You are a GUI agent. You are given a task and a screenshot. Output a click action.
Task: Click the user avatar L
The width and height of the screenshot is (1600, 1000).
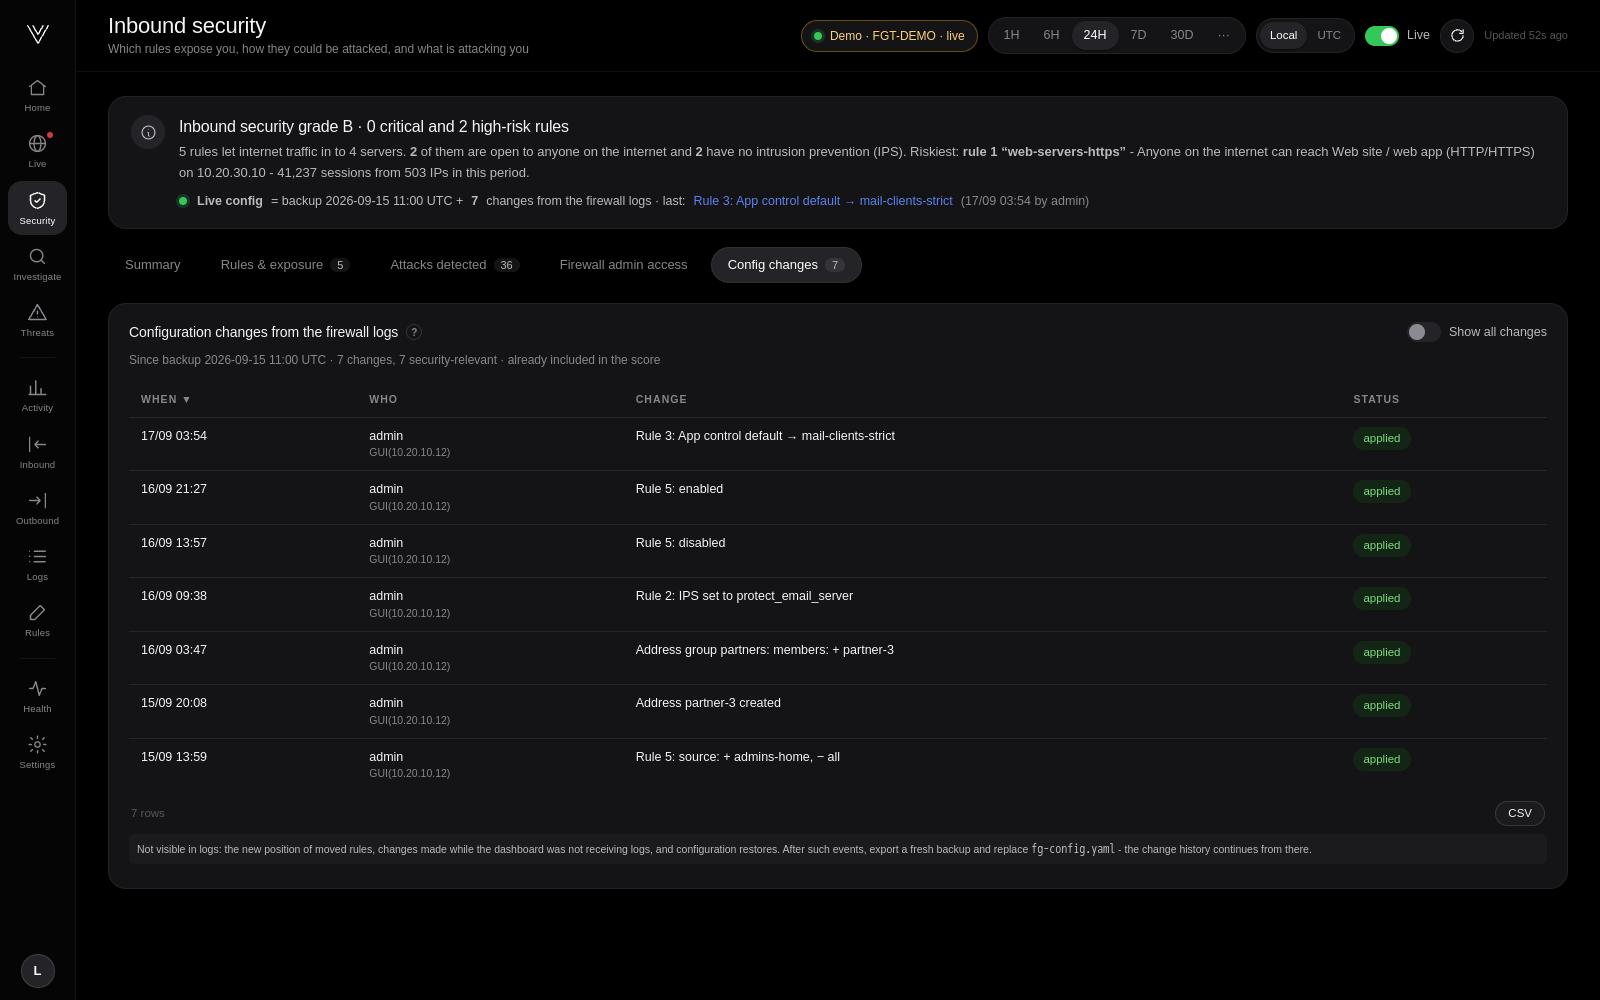(38, 971)
